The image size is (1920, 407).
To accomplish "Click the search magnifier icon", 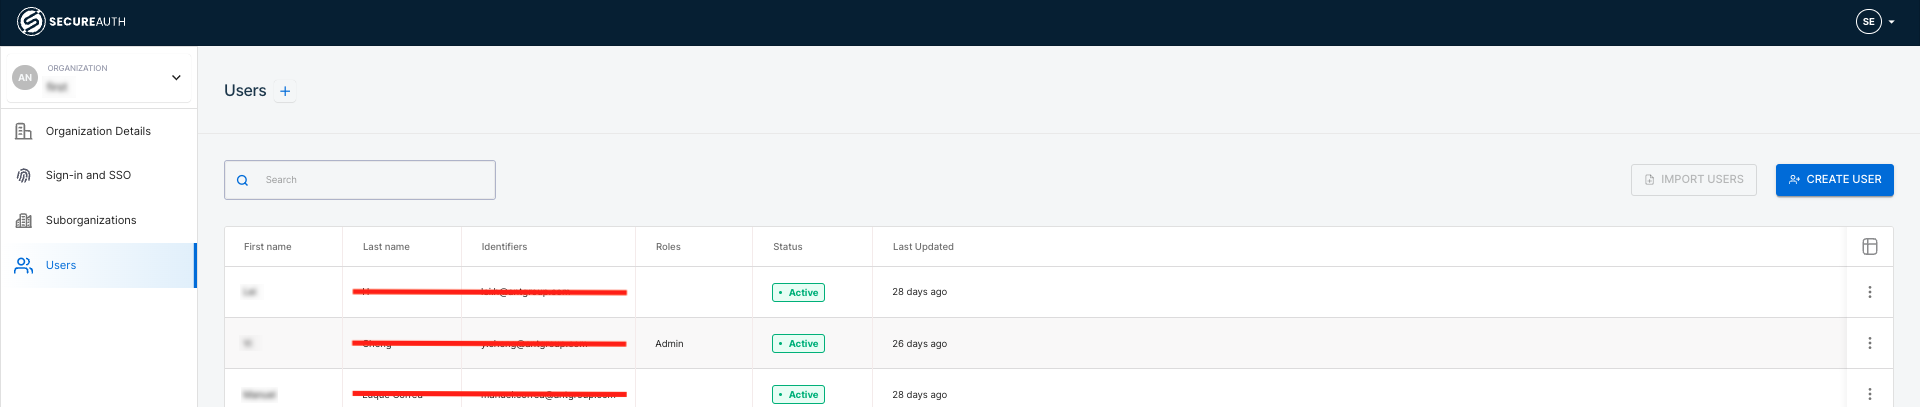I will [x=242, y=181].
